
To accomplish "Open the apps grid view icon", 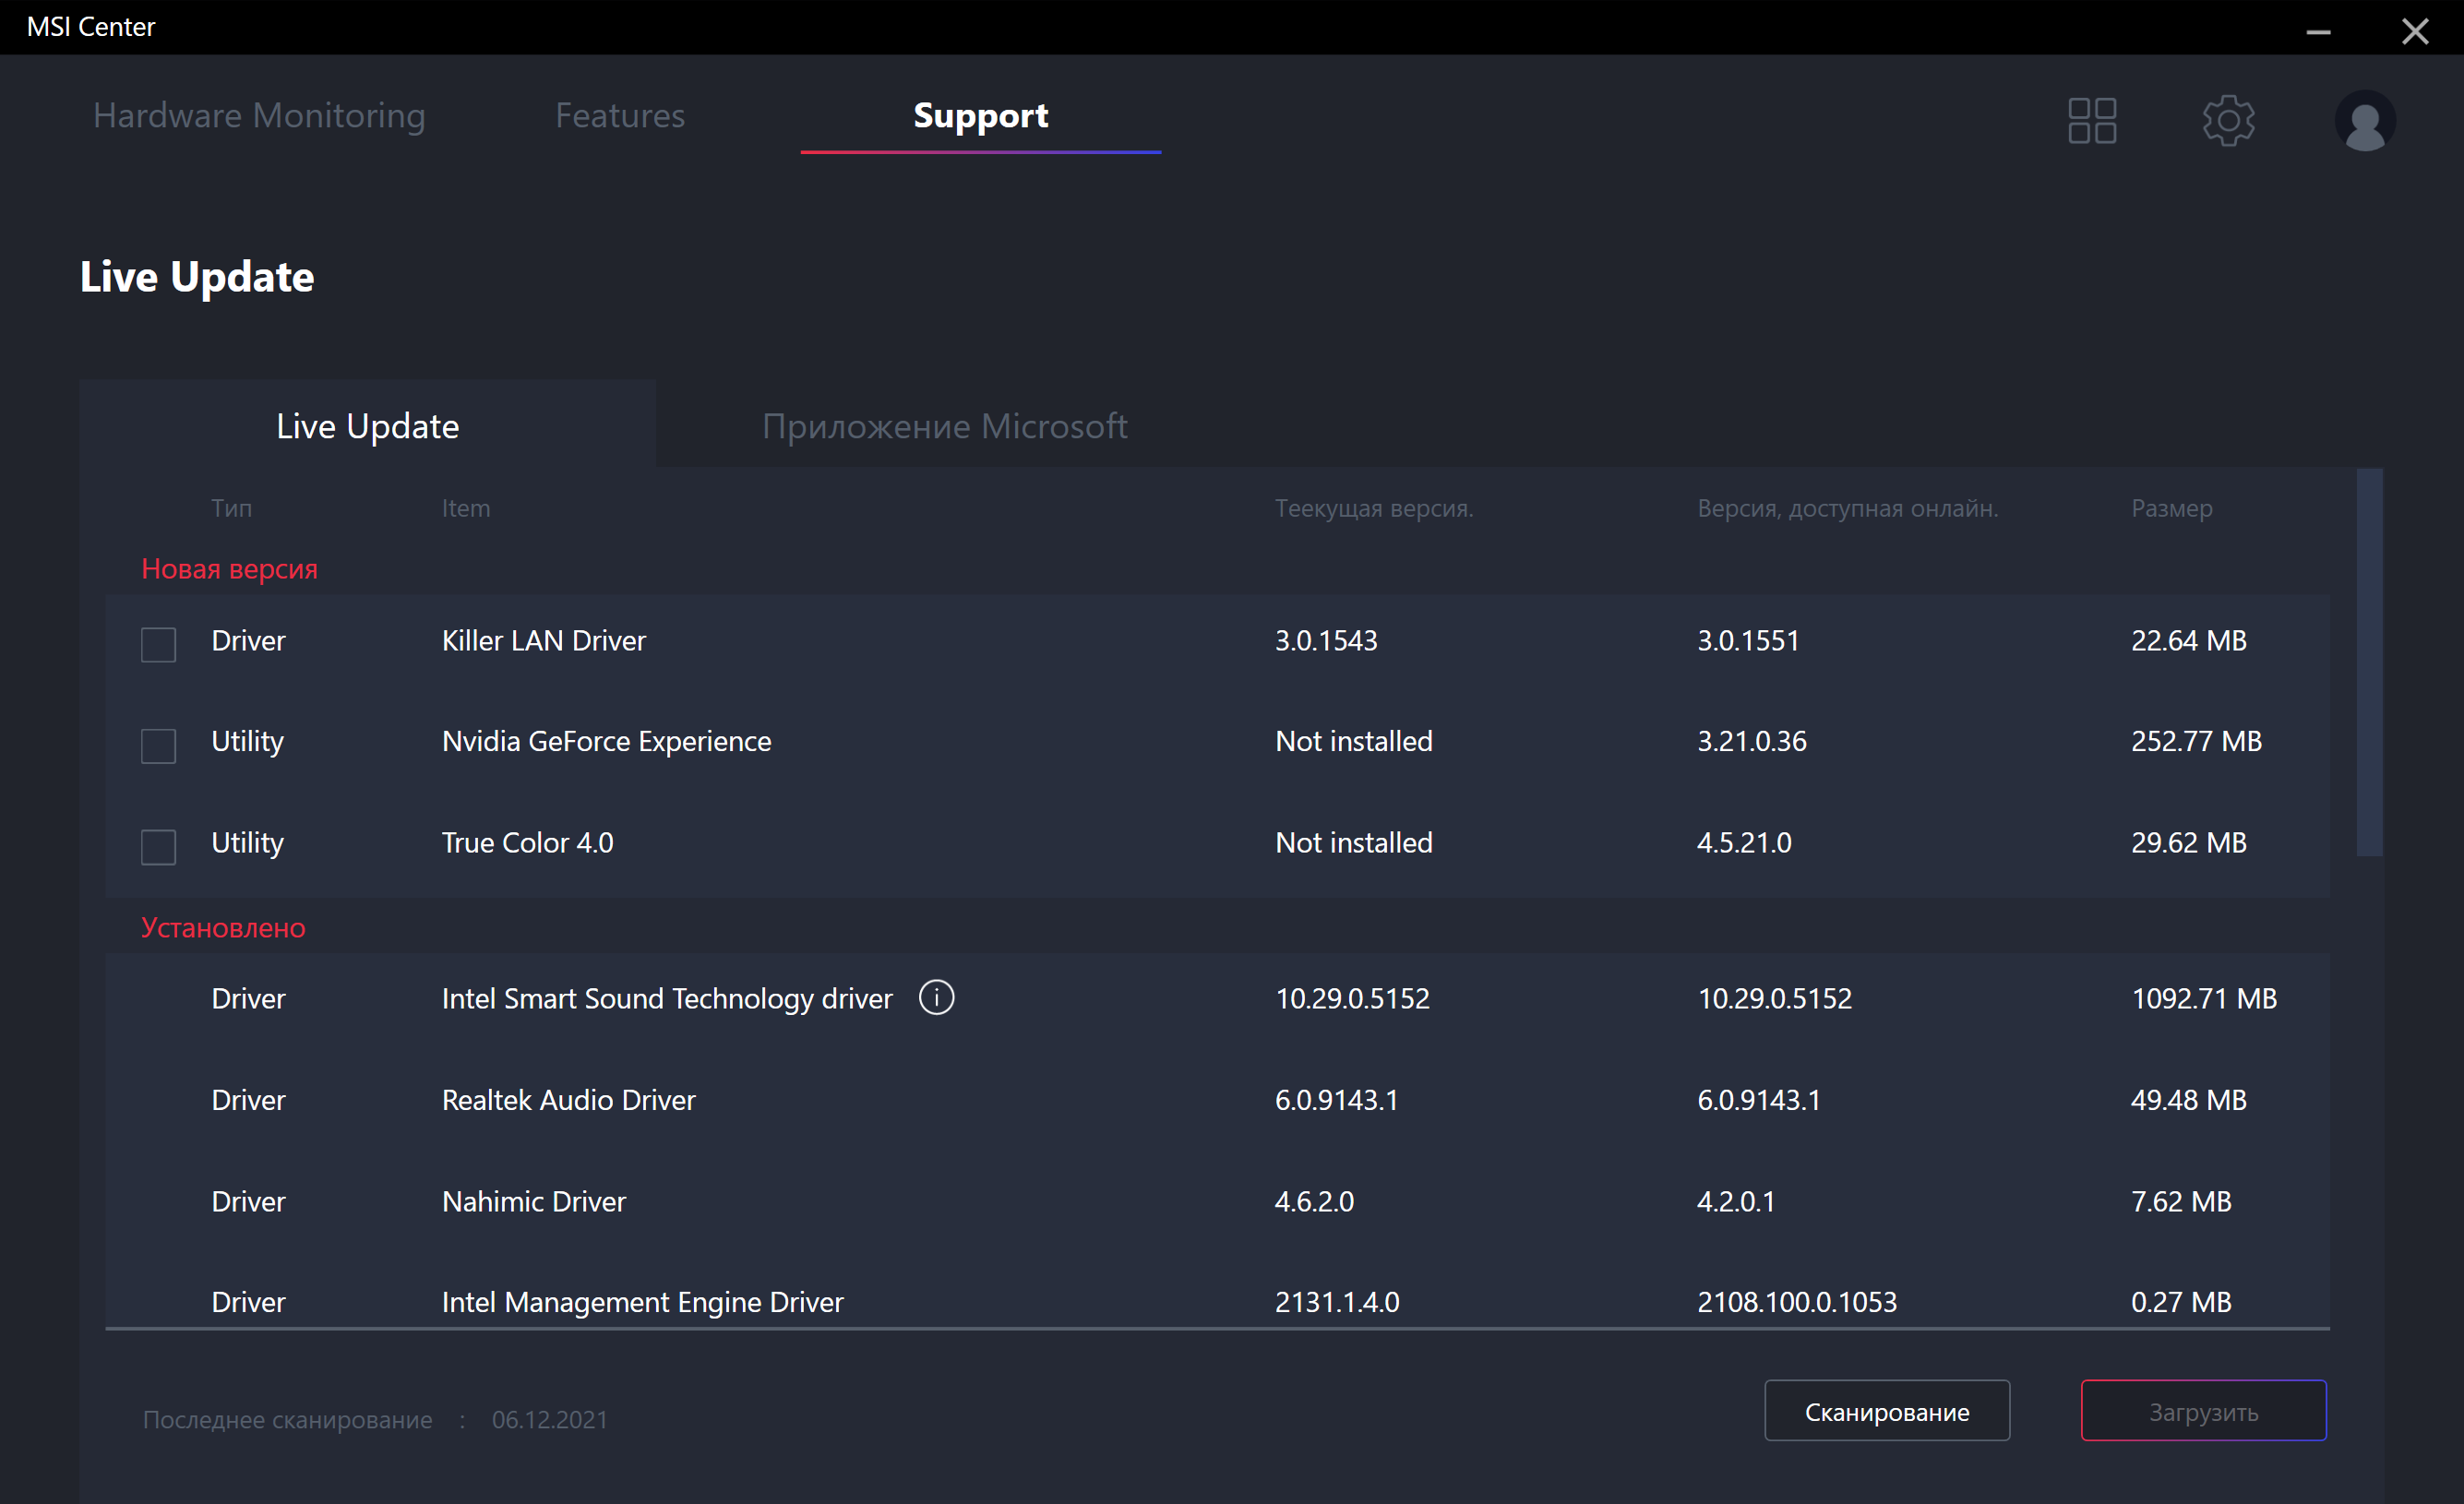I will (x=2091, y=121).
